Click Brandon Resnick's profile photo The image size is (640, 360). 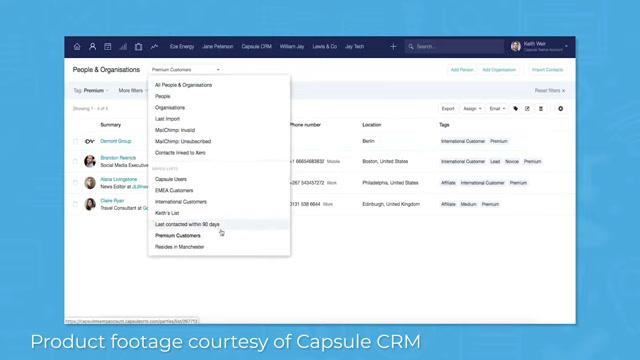click(x=90, y=161)
